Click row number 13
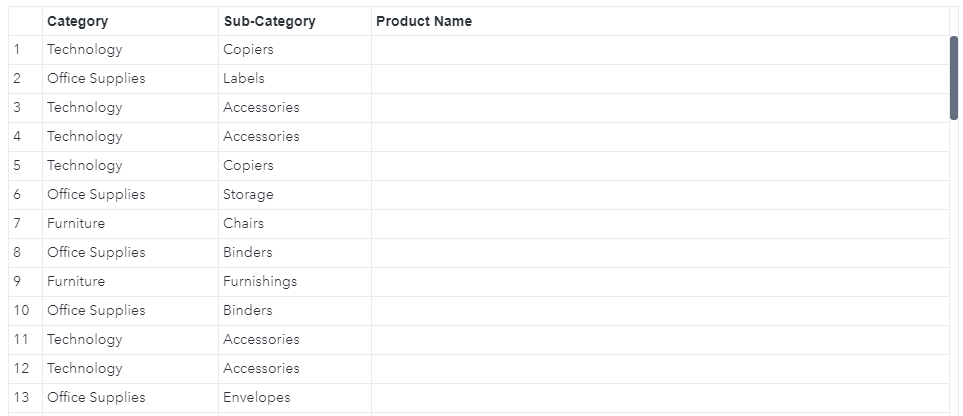The image size is (963, 416). pyautogui.click(x=22, y=398)
